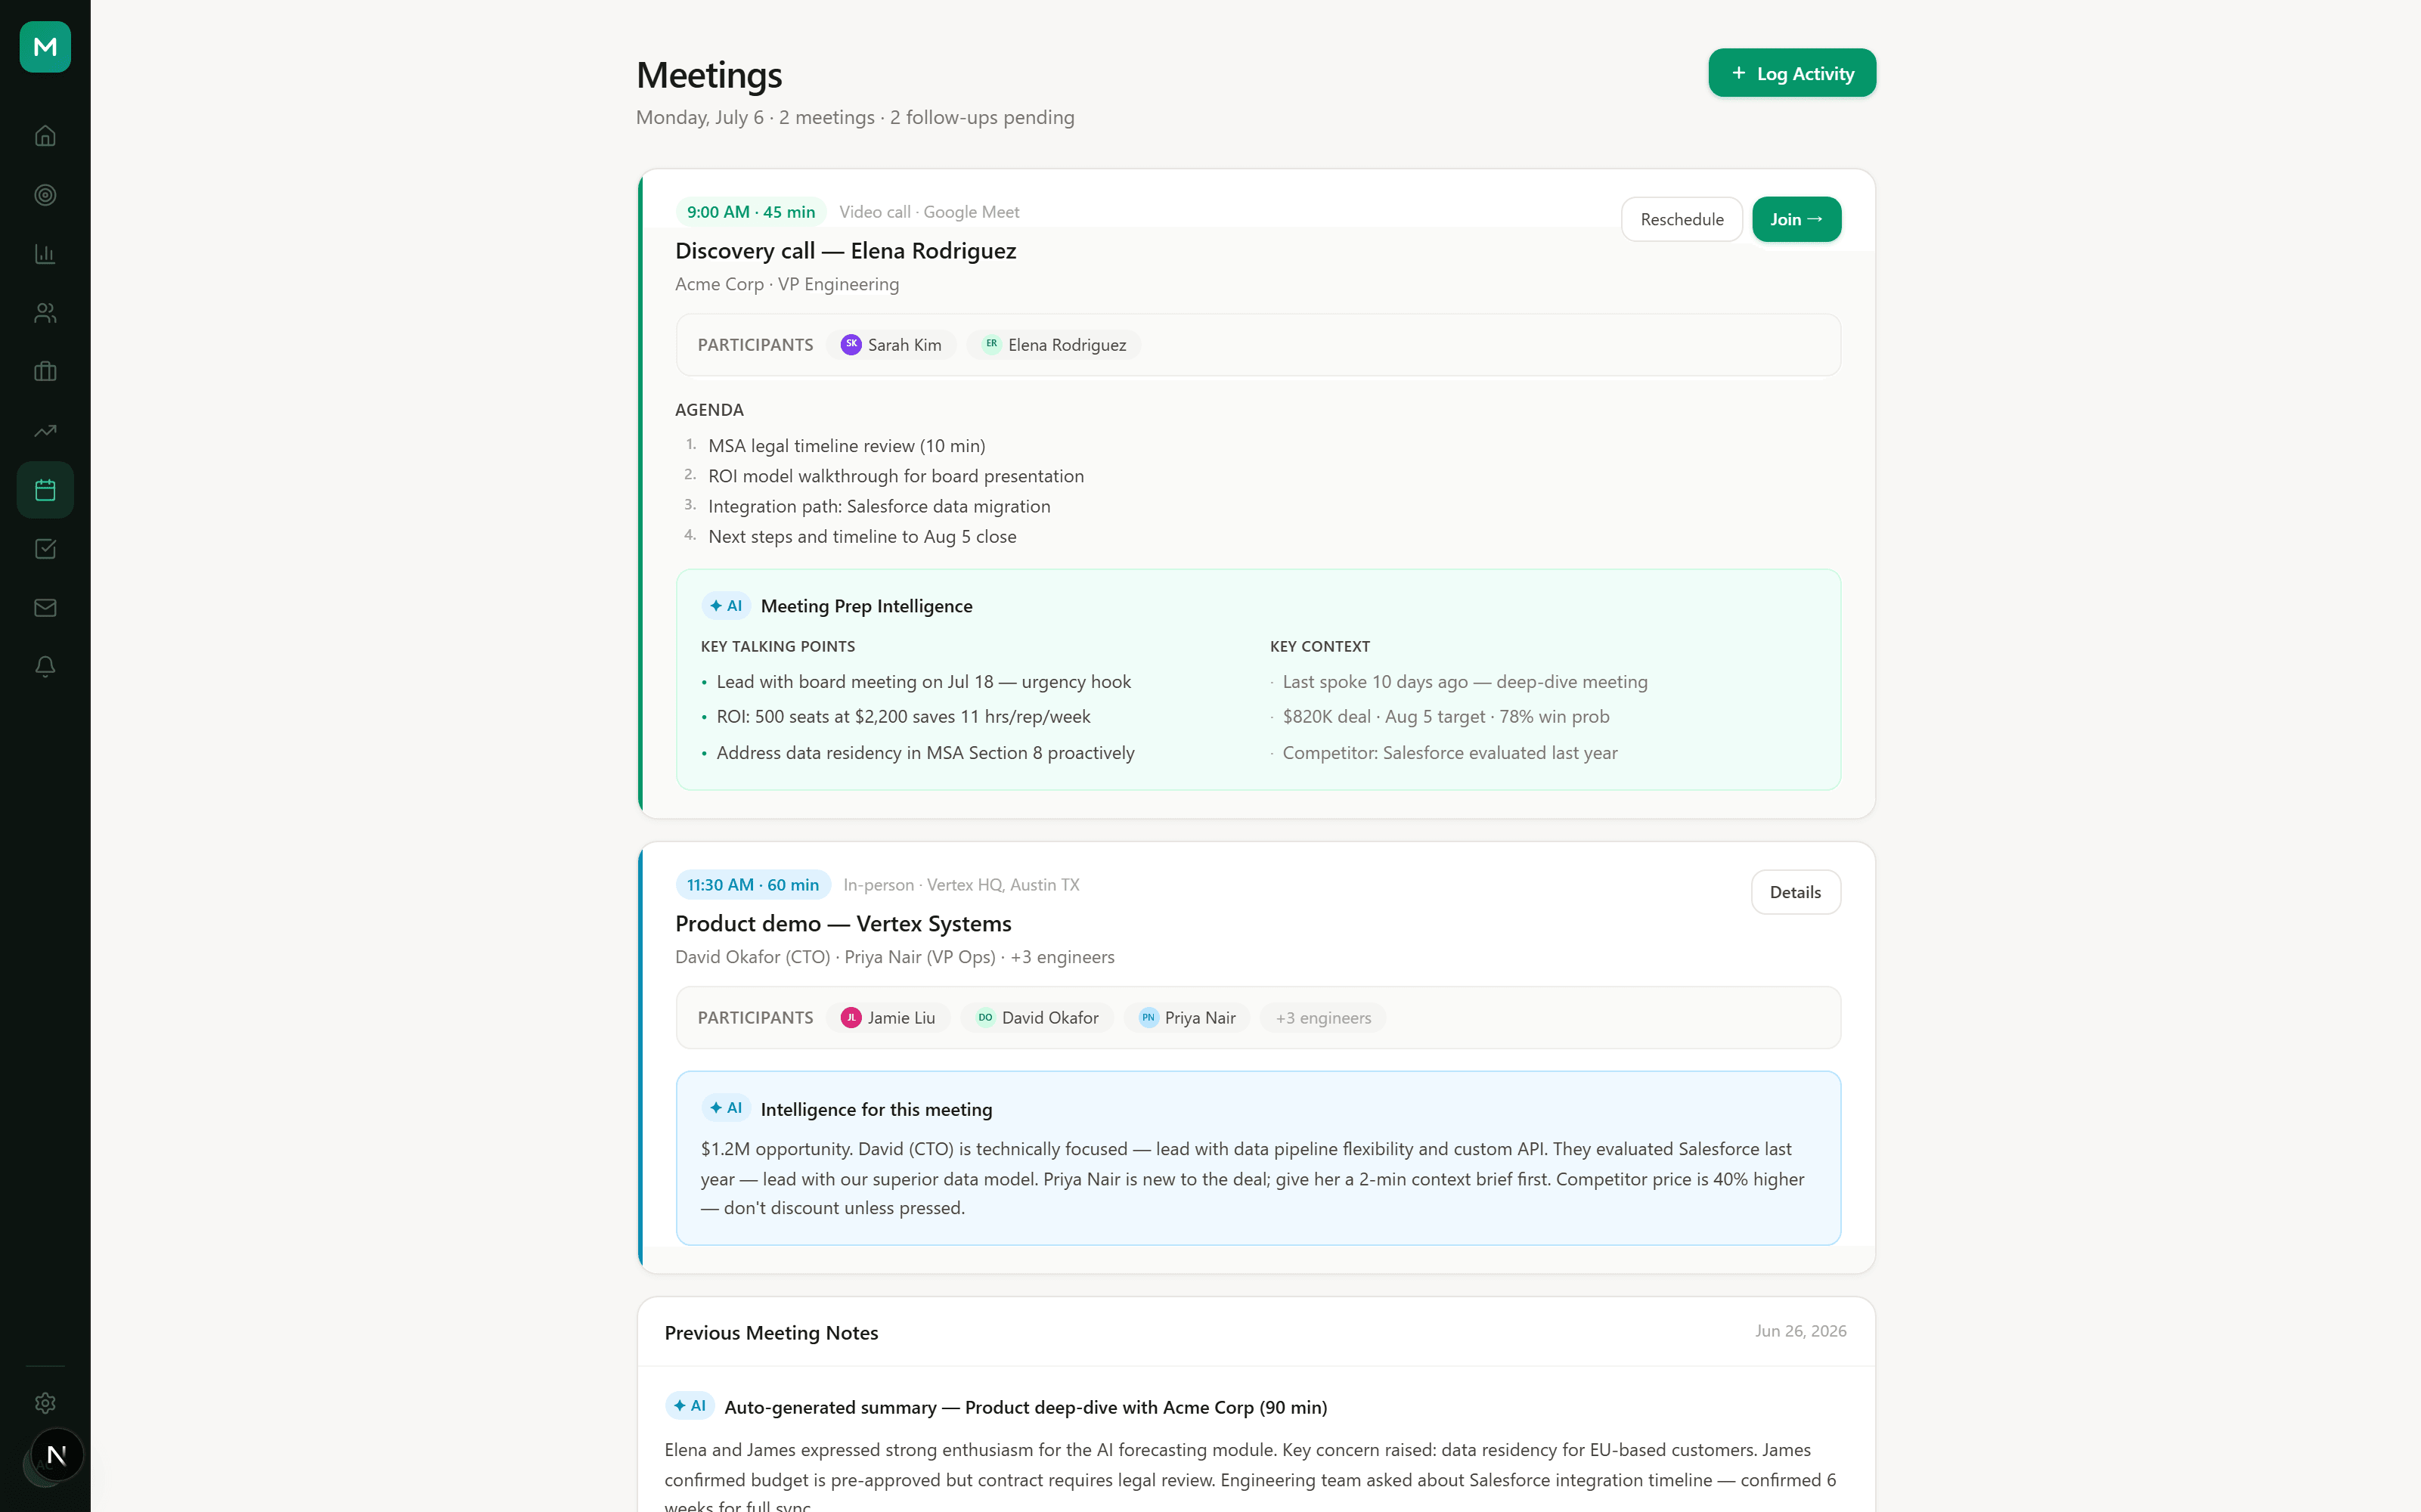Click agenda item ROI model walkthrough
Viewport: 2421px width, 1512px height.
(896, 476)
